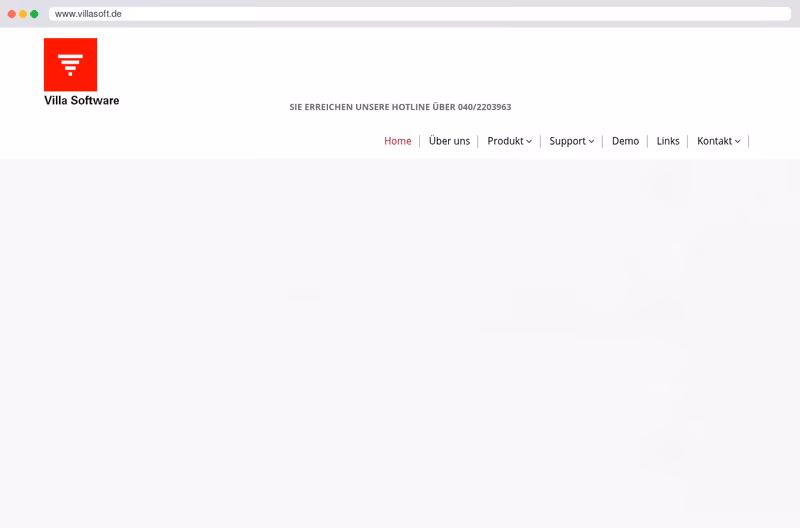The height and width of the screenshot is (528, 800).
Task: Navigate to the Demo page
Action: [625, 141]
